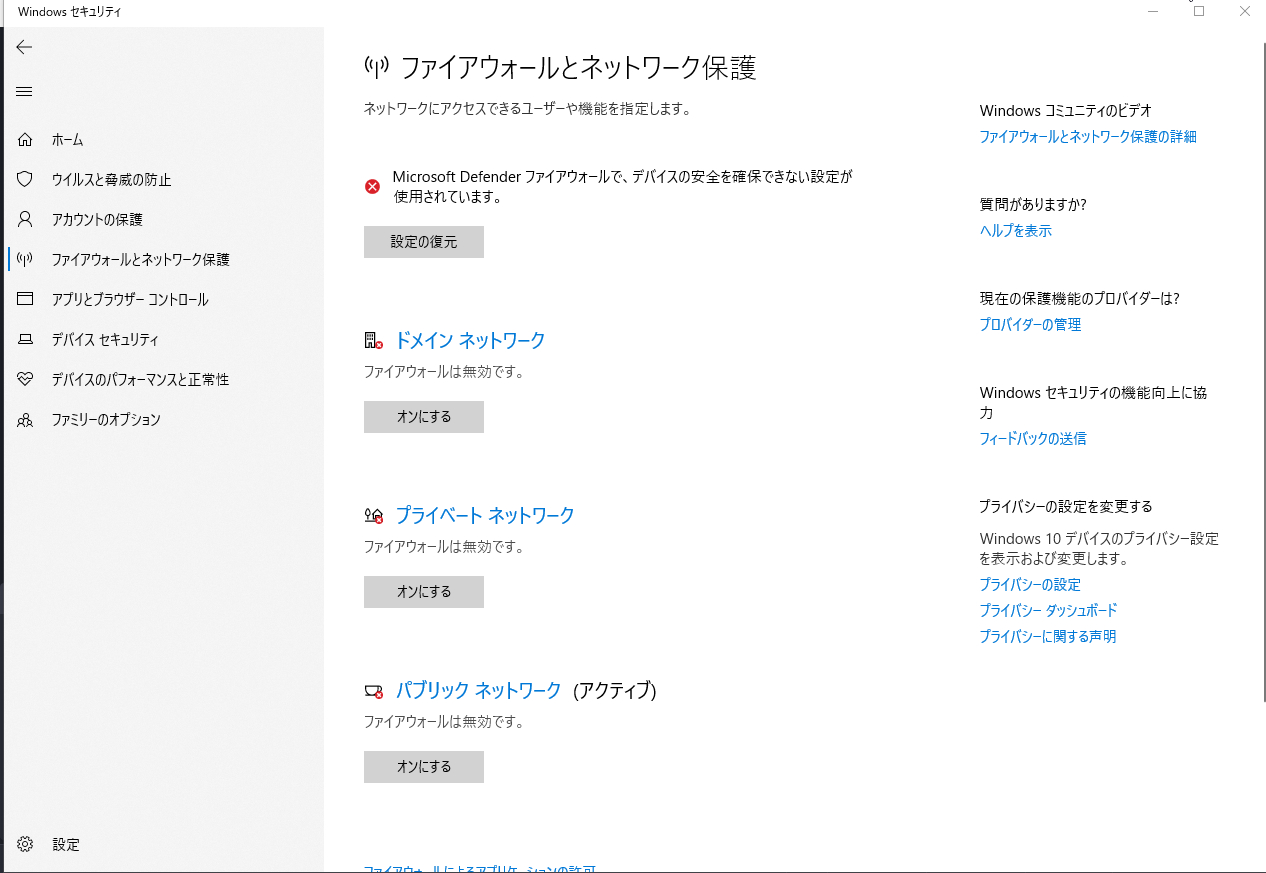The image size is (1266, 873).
Task: Click the account protection person icon
Action: (26, 220)
